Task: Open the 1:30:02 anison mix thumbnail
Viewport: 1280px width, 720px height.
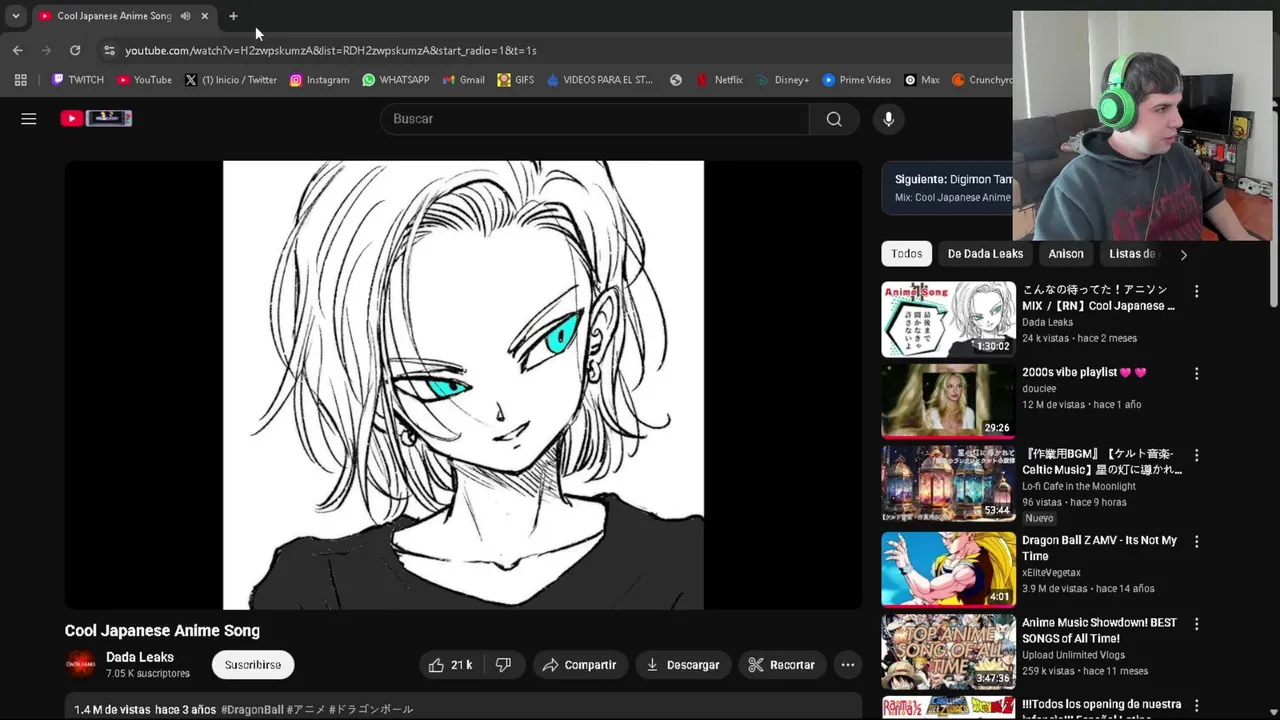Action: (948, 320)
